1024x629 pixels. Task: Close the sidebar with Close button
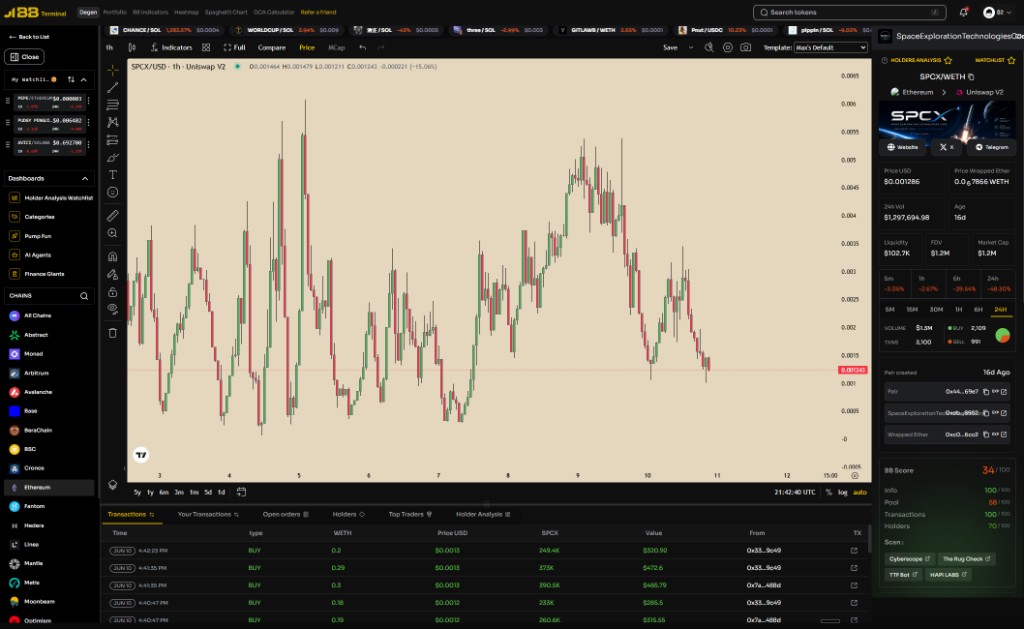click(x=24, y=57)
